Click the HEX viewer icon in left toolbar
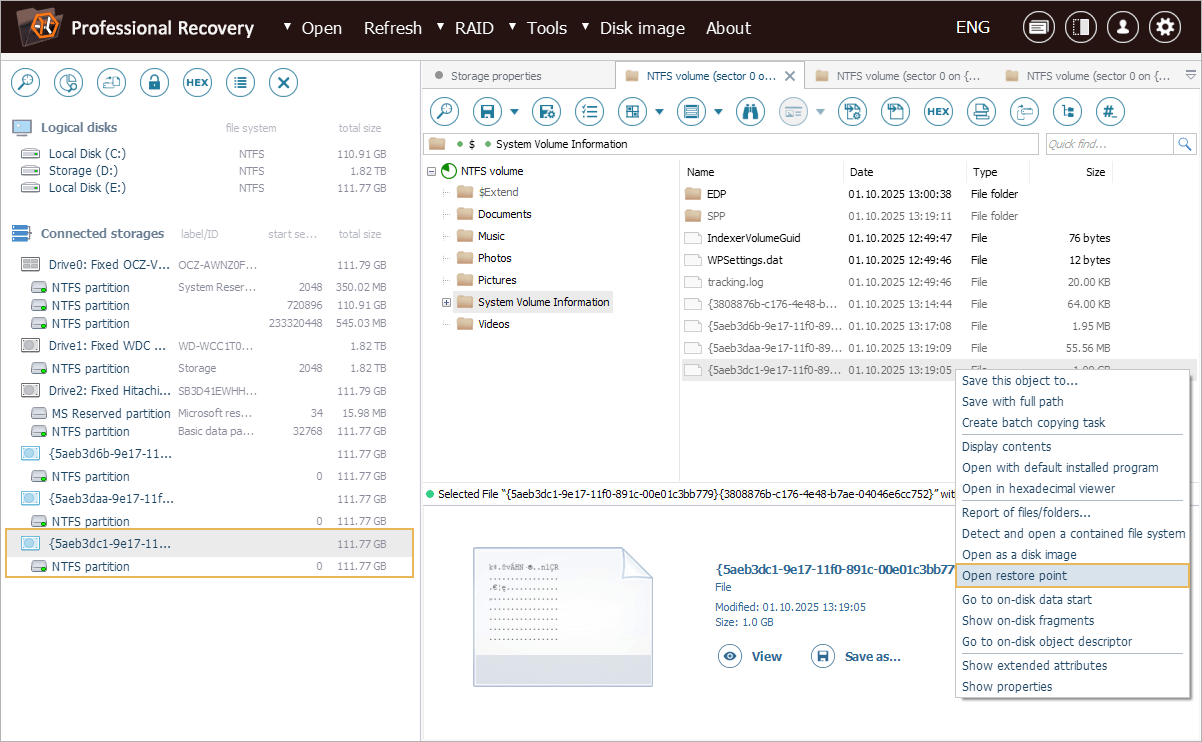 tap(197, 83)
